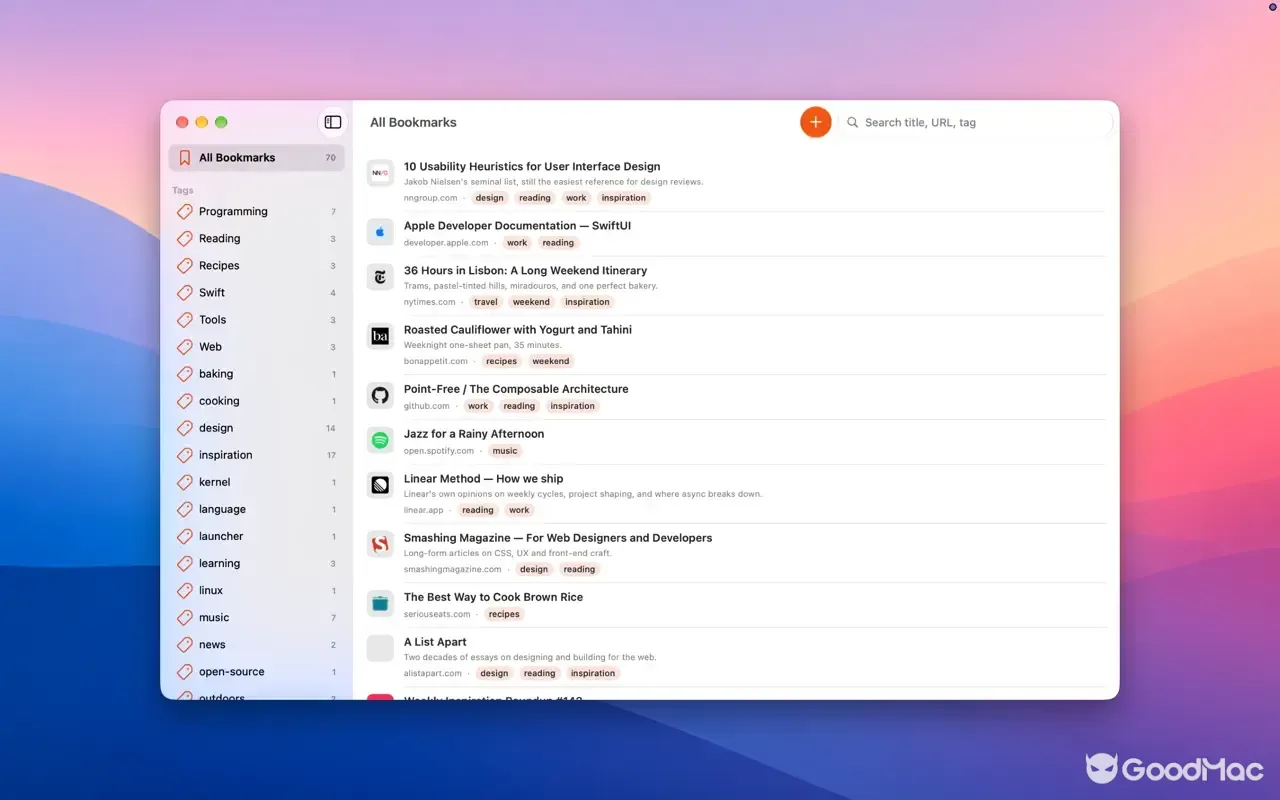This screenshot has width=1280, height=800.
Task: Select the open-source tag in sidebar
Action: tap(257, 672)
